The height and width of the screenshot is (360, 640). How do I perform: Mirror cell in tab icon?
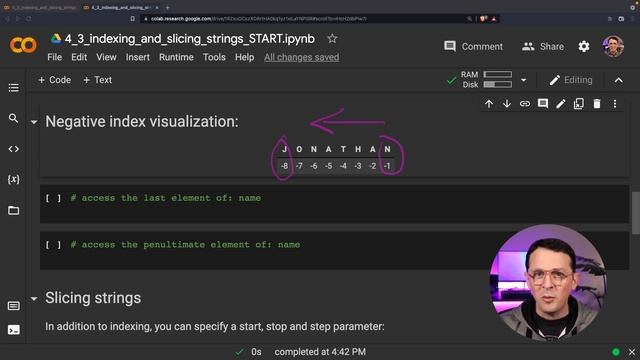click(x=579, y=104)
